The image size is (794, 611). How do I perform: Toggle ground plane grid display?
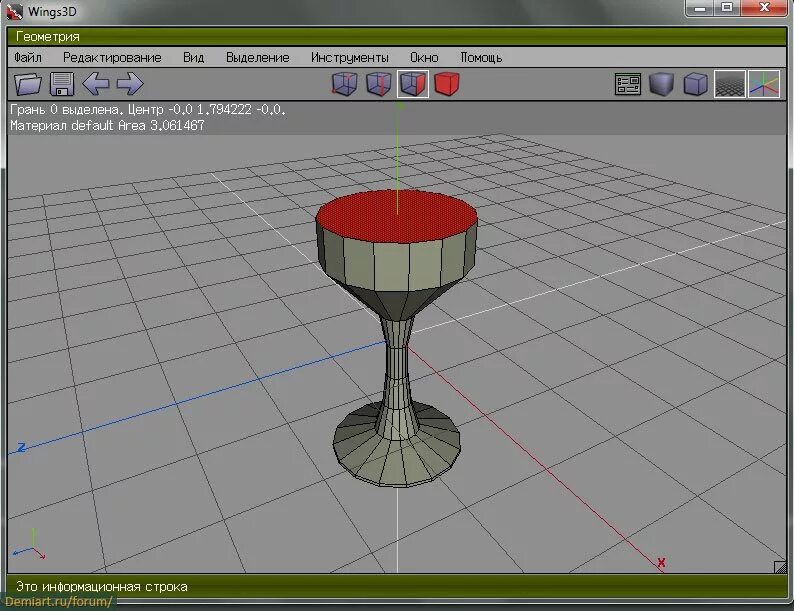click(x=730, y=84)
